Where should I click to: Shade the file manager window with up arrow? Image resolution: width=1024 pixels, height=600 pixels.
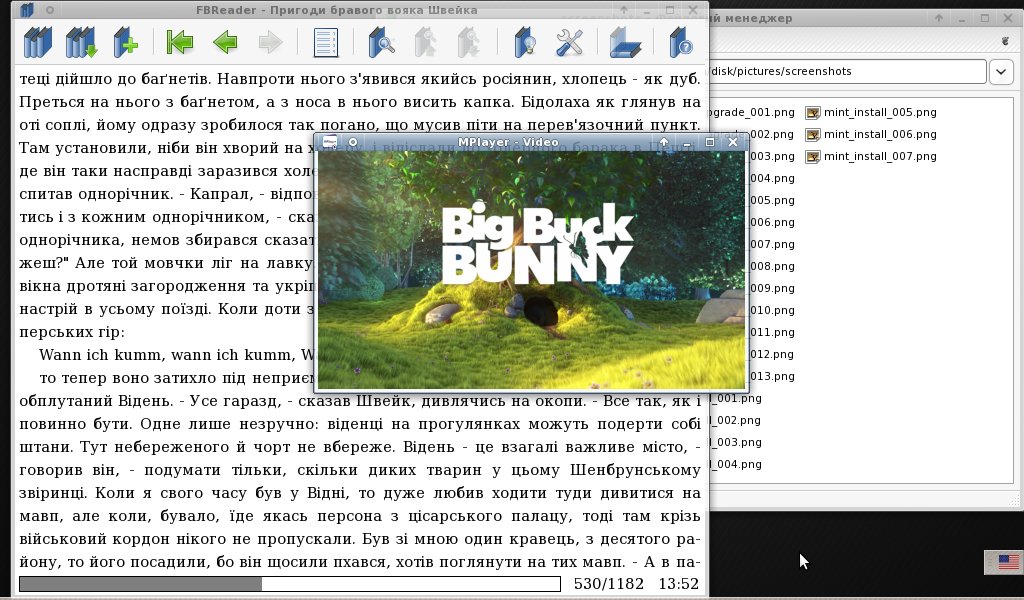(x=938, y=18)
